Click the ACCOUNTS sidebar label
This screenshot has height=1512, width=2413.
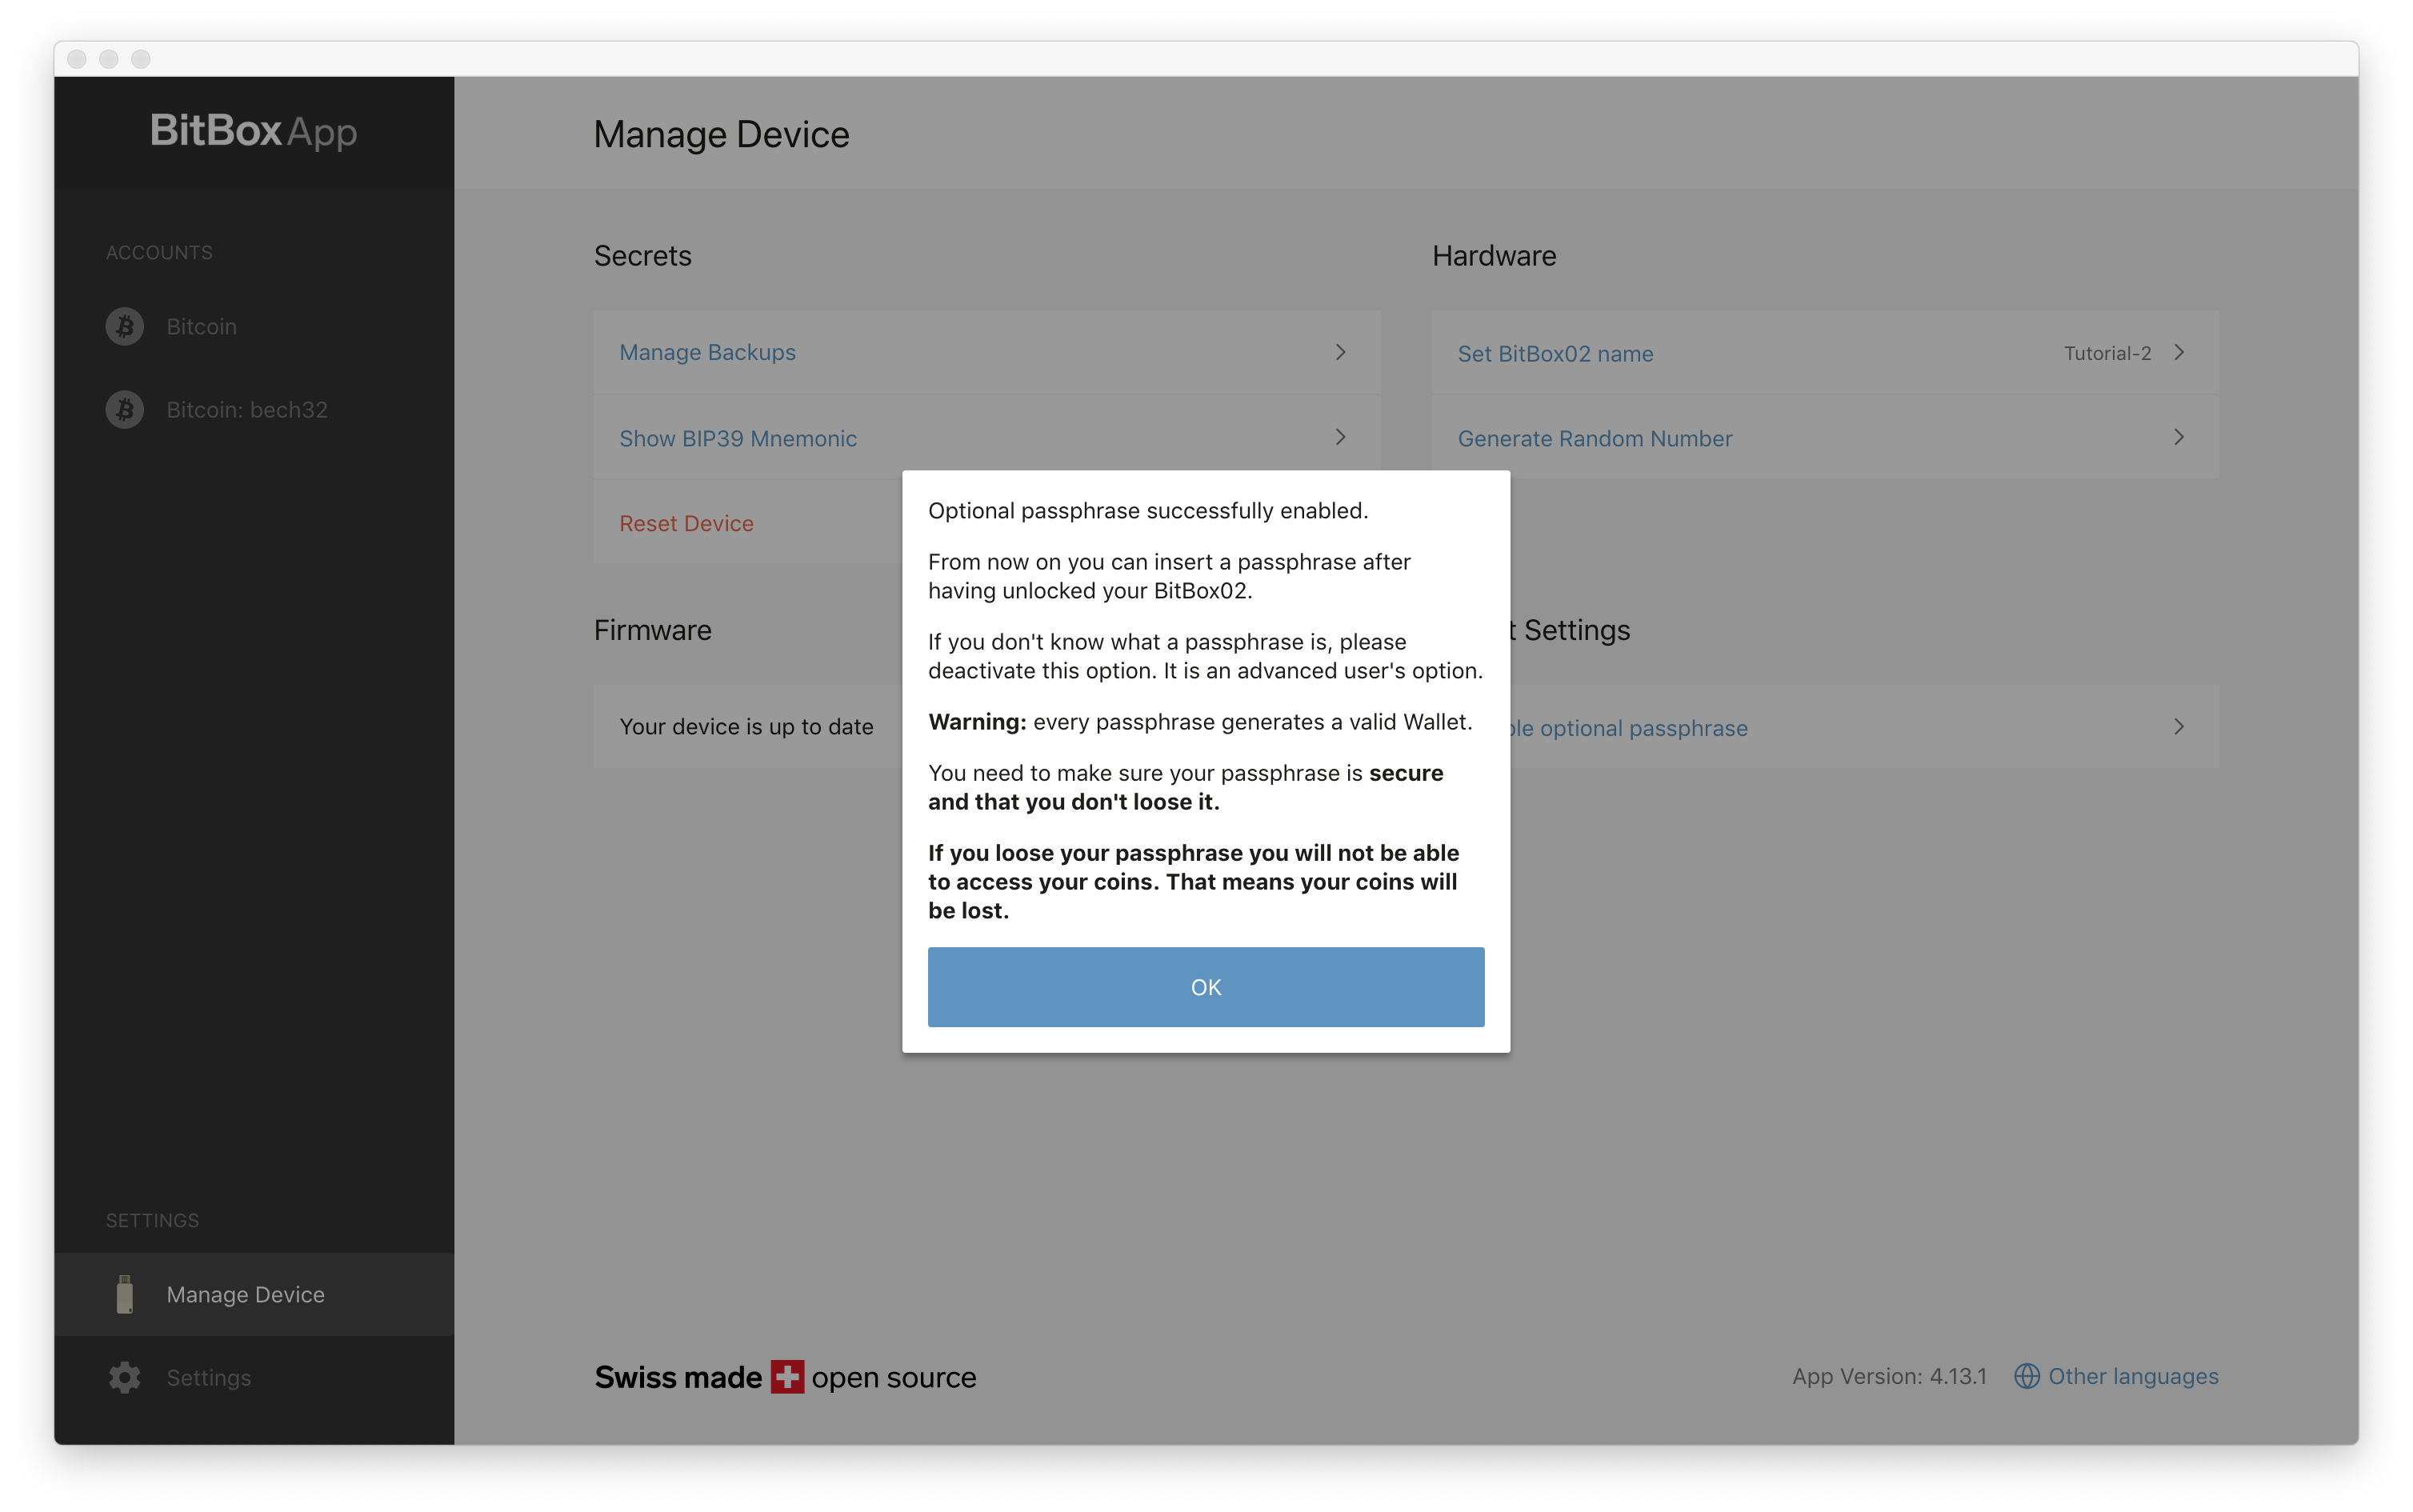[x=159, y=252]
